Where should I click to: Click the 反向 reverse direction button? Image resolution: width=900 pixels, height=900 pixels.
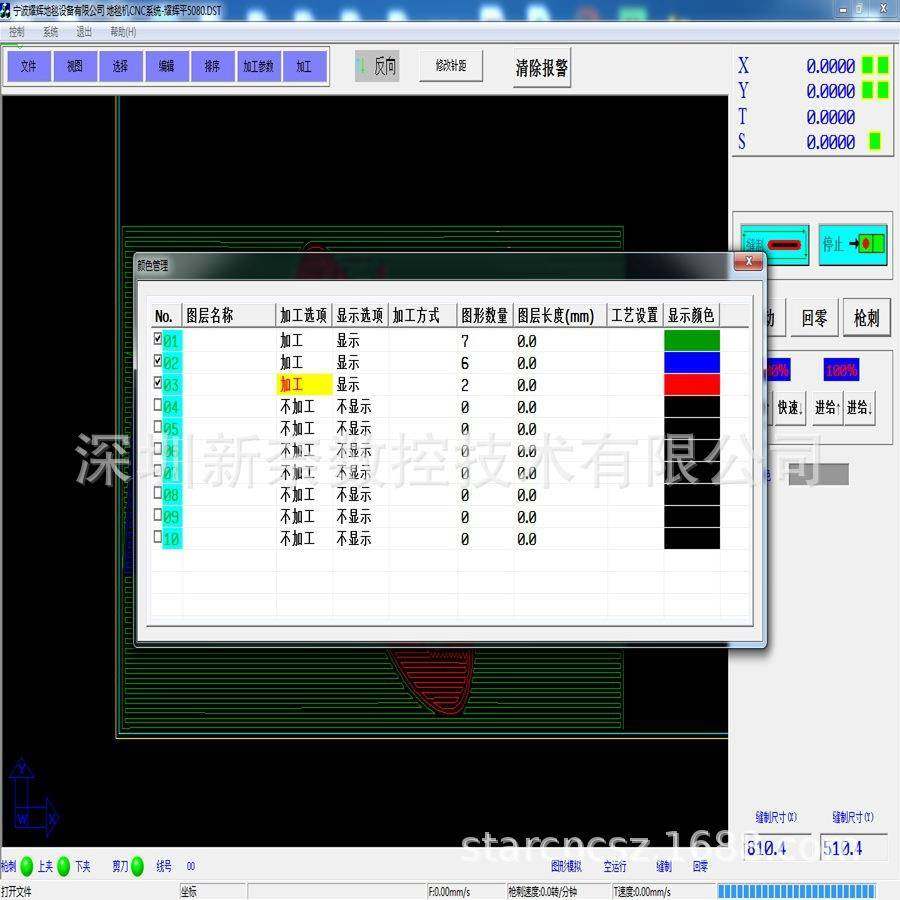click(x=377, y=67)
